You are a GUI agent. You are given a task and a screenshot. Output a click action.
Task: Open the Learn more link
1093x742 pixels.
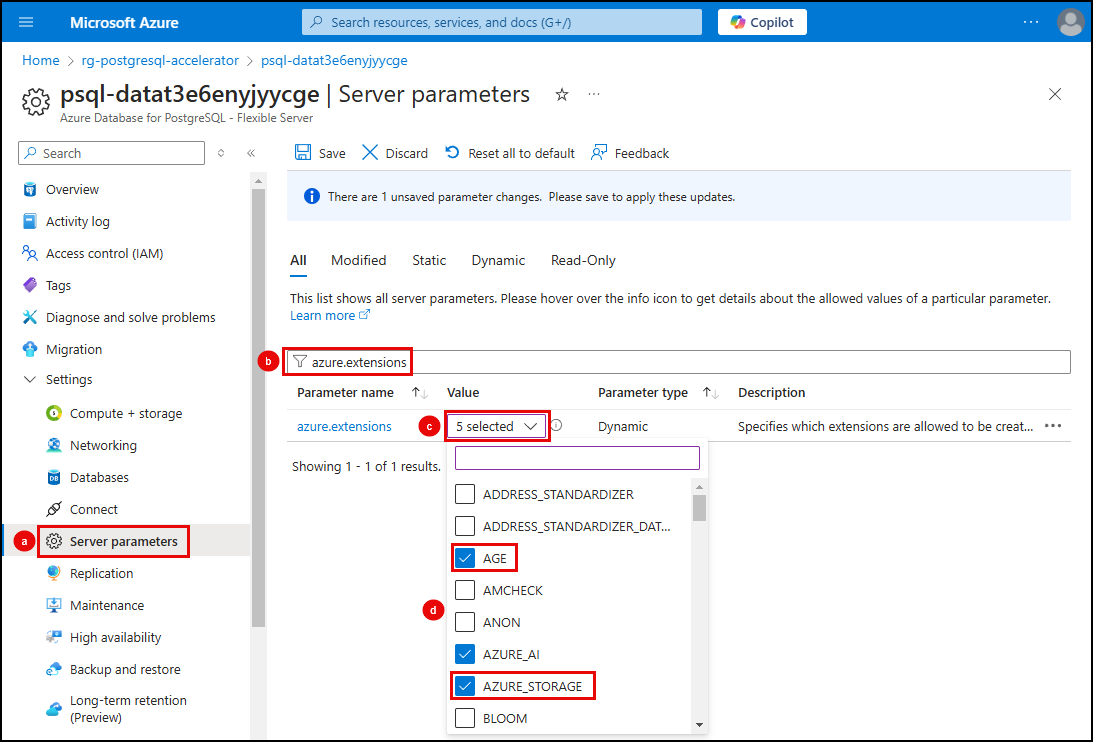pyautogui.click(x=330, y=315)
